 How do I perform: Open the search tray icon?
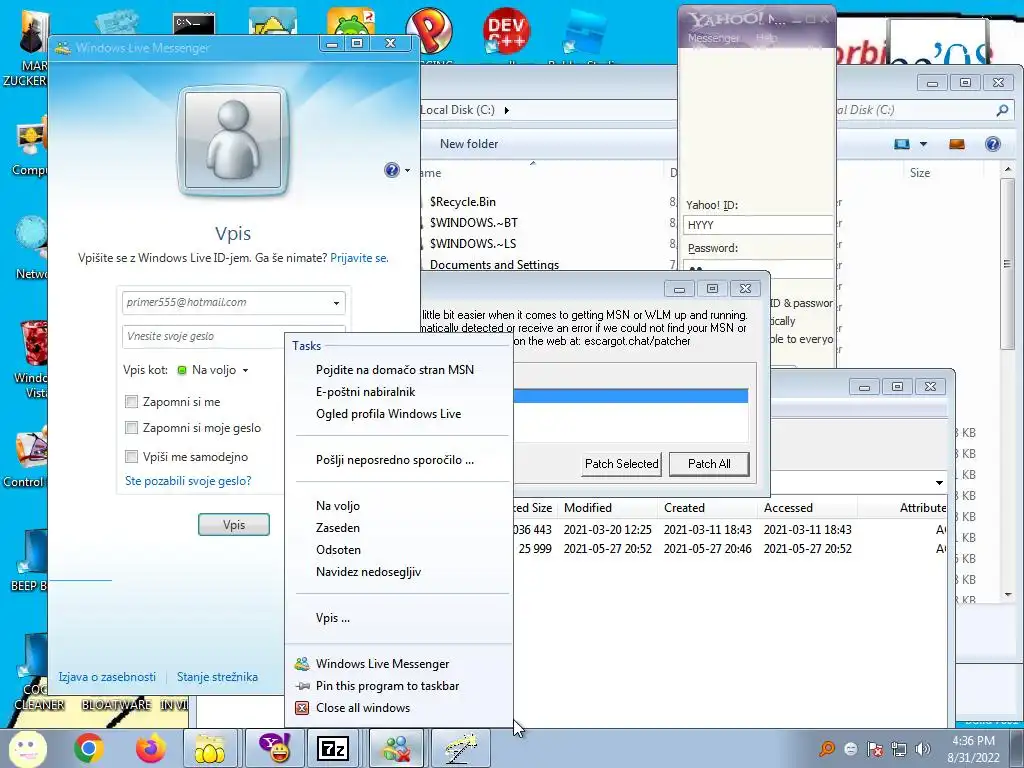(x=827, y=748)
